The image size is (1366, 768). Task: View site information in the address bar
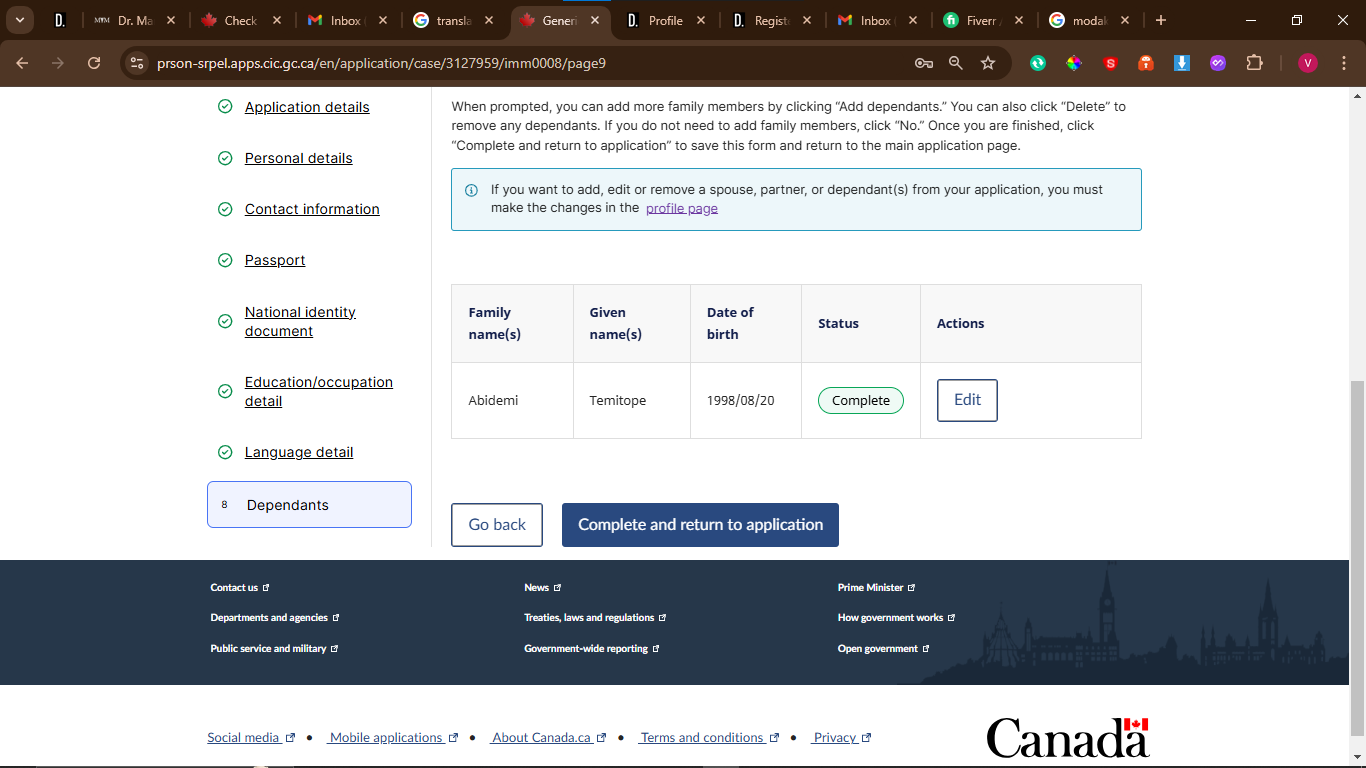138,63
